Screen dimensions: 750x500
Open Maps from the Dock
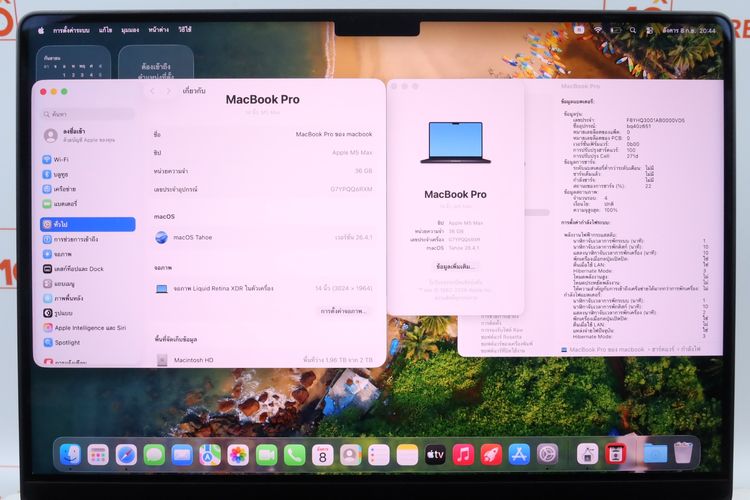tap(210, 455)
